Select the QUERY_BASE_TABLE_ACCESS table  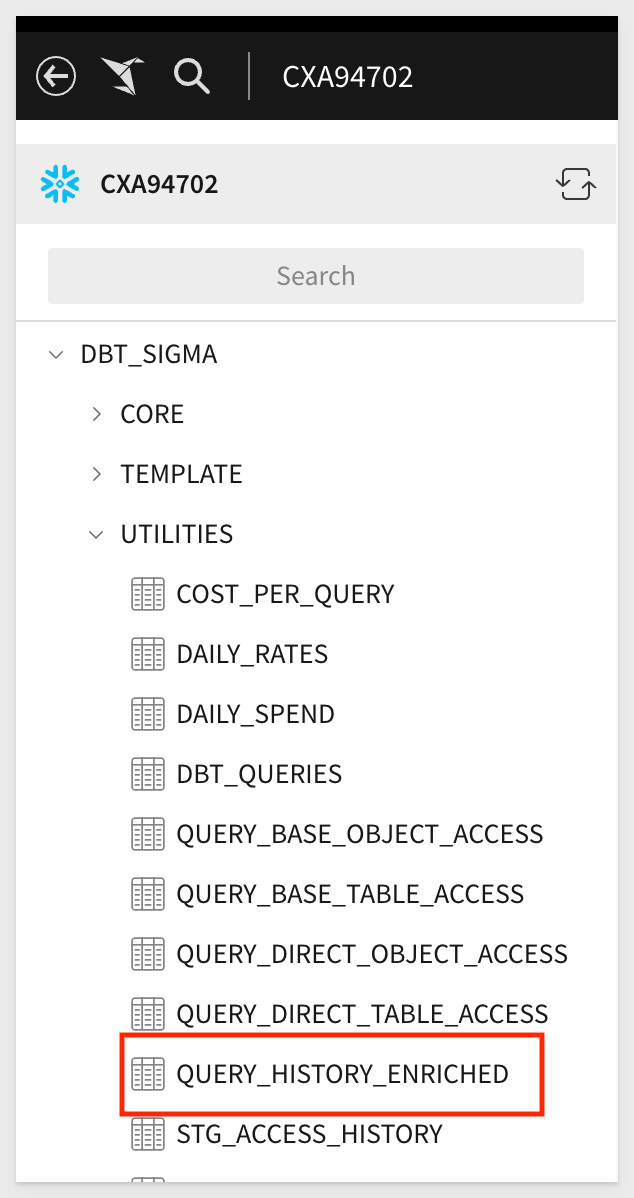(x=350, y=893)
